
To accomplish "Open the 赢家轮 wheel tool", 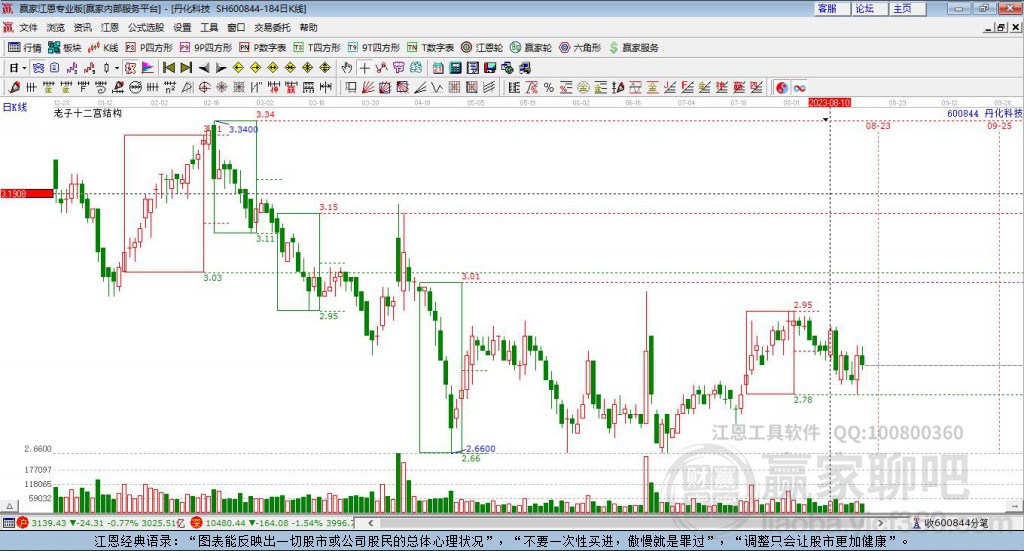I will pos(531,48).
